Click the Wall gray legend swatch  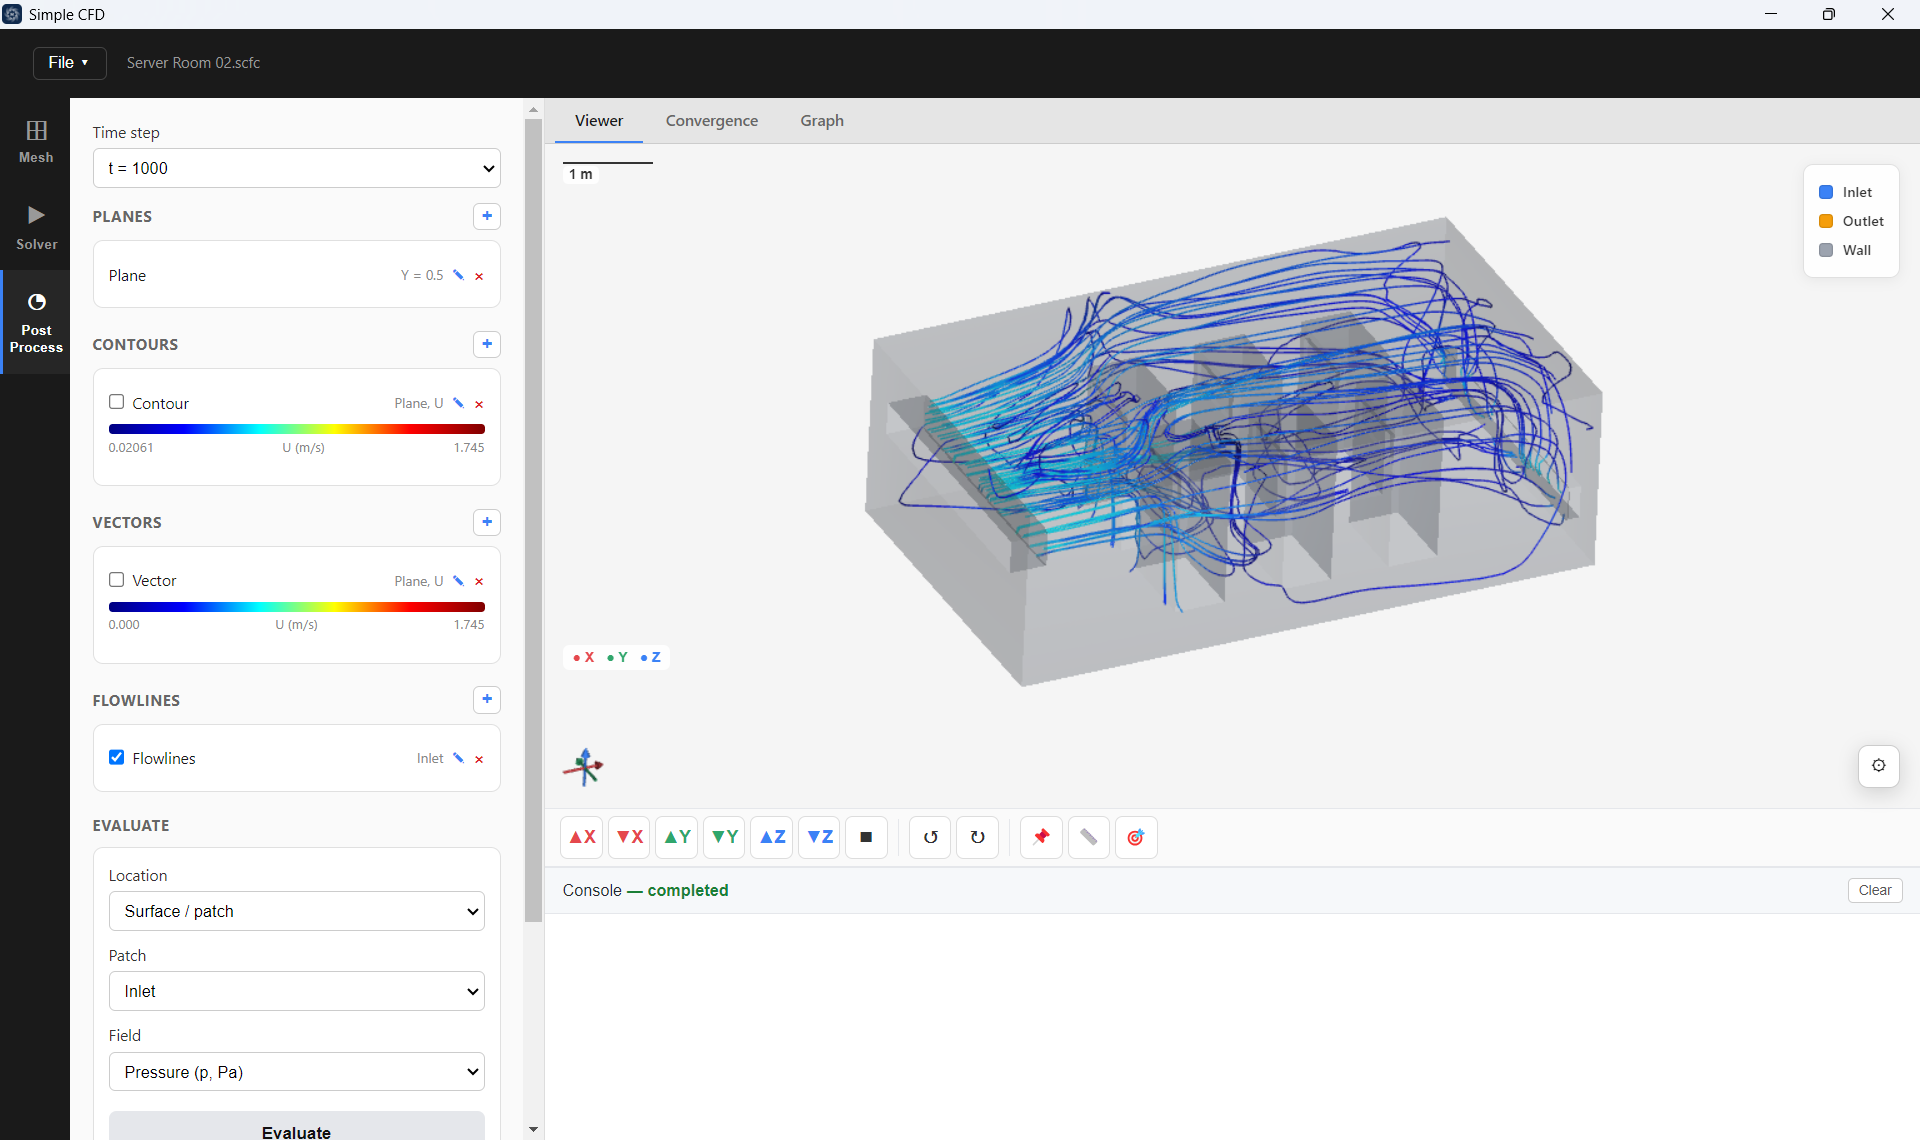[1826, 250]
